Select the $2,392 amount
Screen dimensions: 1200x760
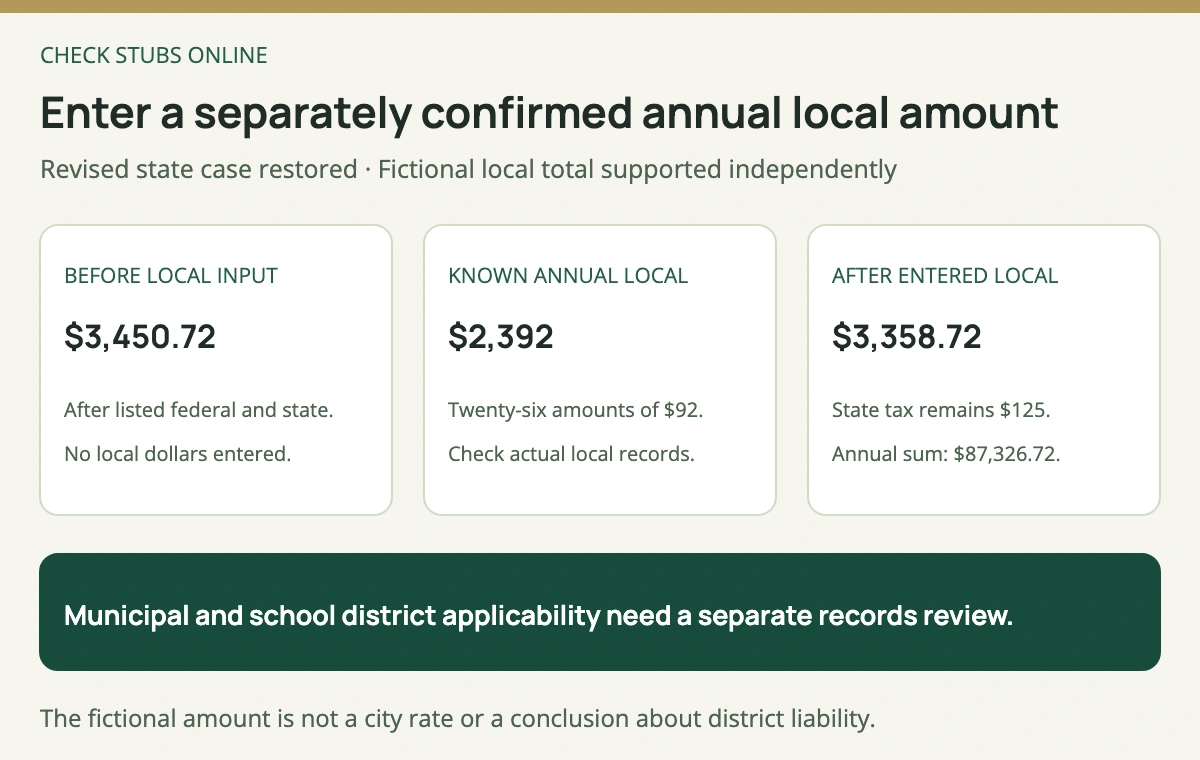coord(501,337)
